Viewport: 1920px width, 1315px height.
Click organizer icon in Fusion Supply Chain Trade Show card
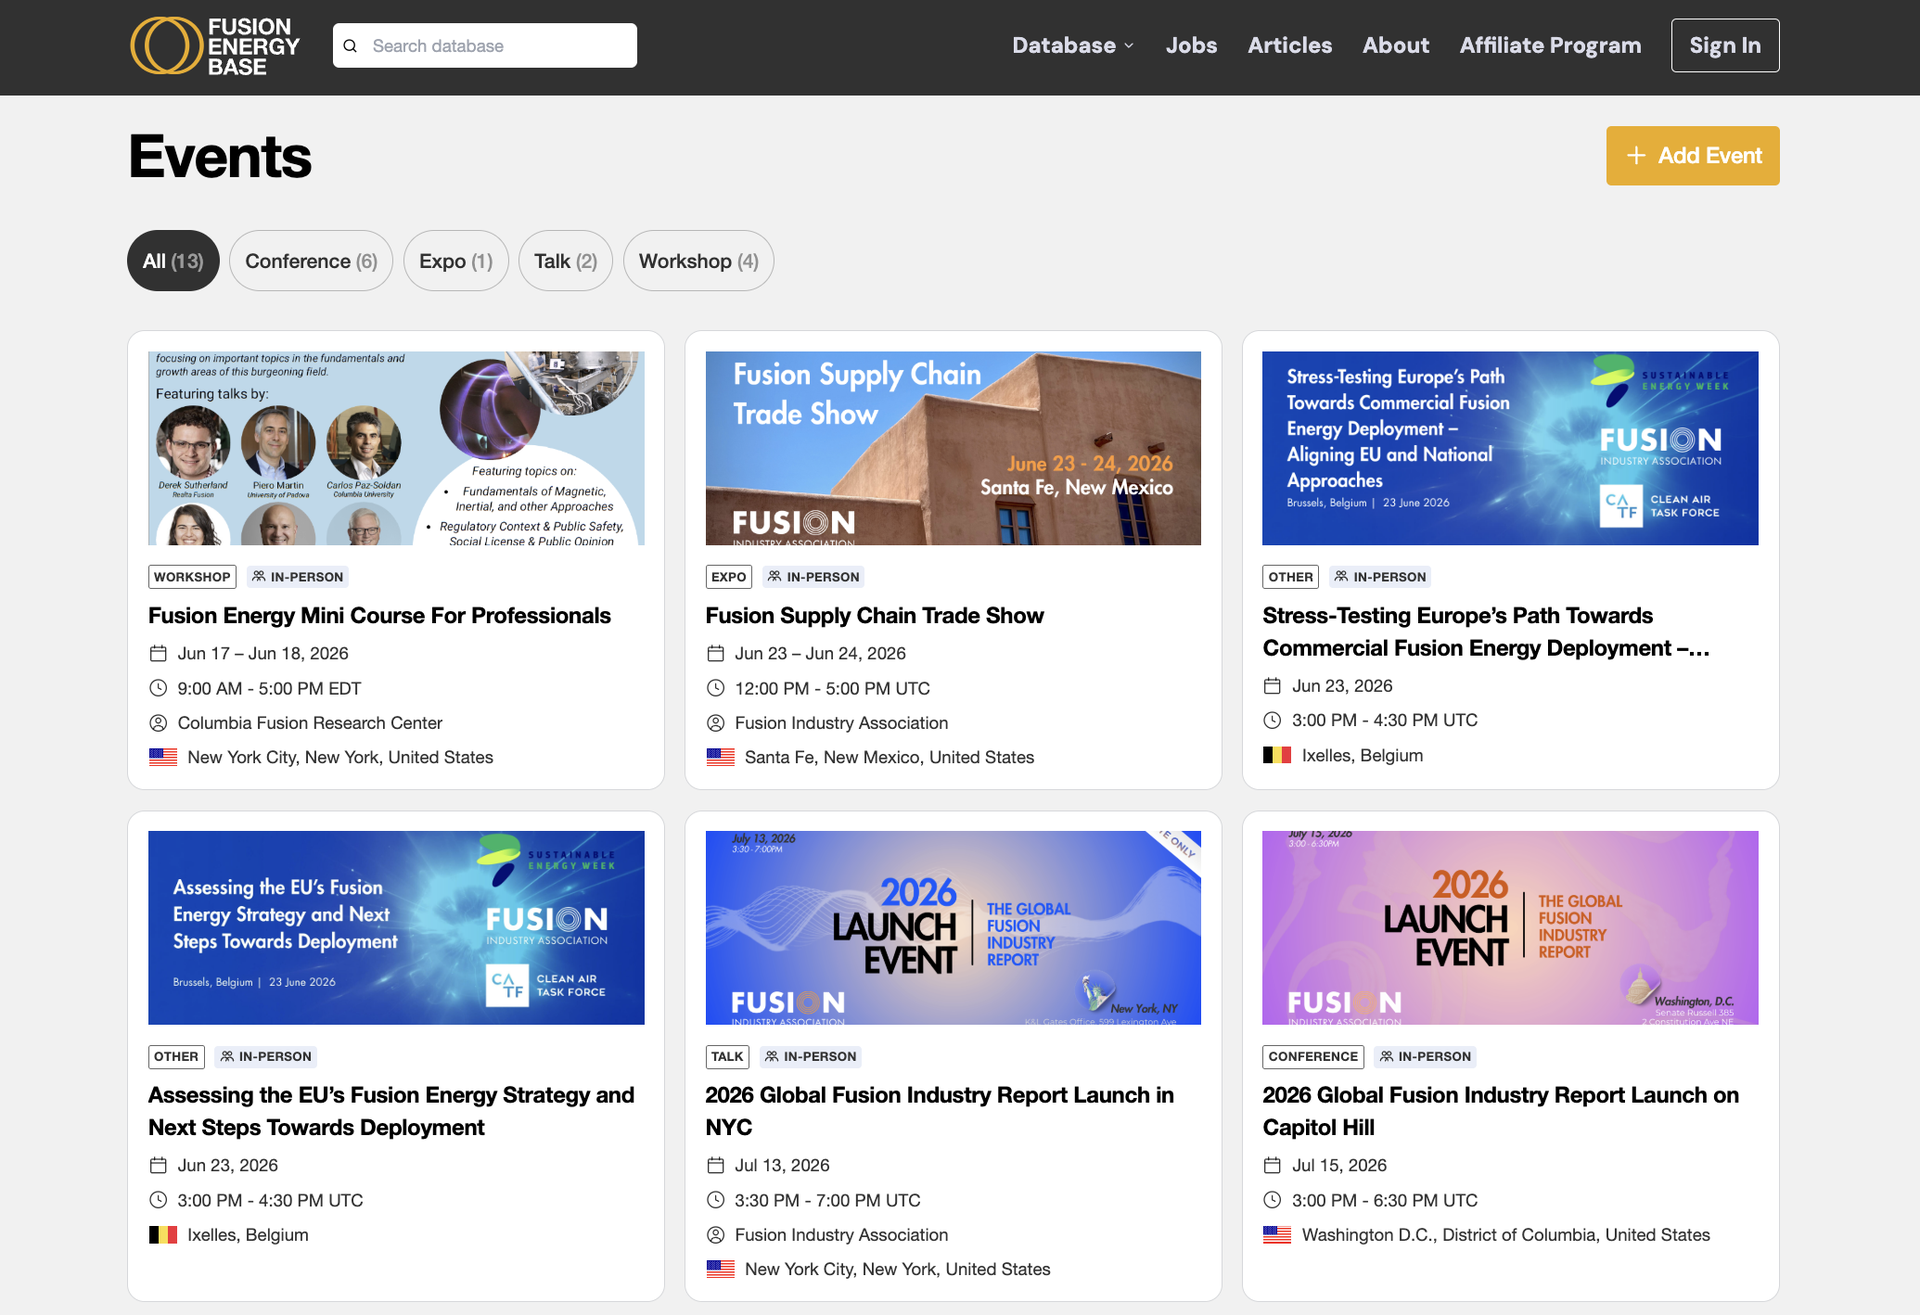pyautogui.click(x=715, y=723)
